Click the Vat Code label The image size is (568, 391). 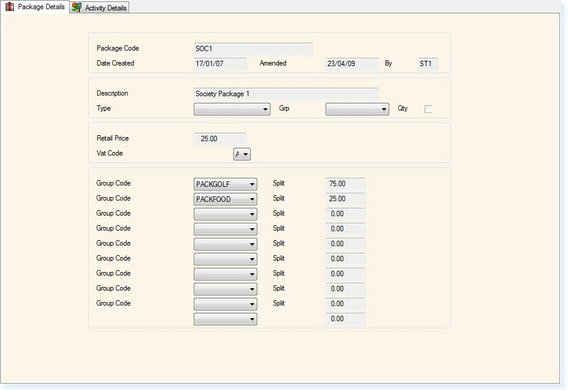pos(109,153)
